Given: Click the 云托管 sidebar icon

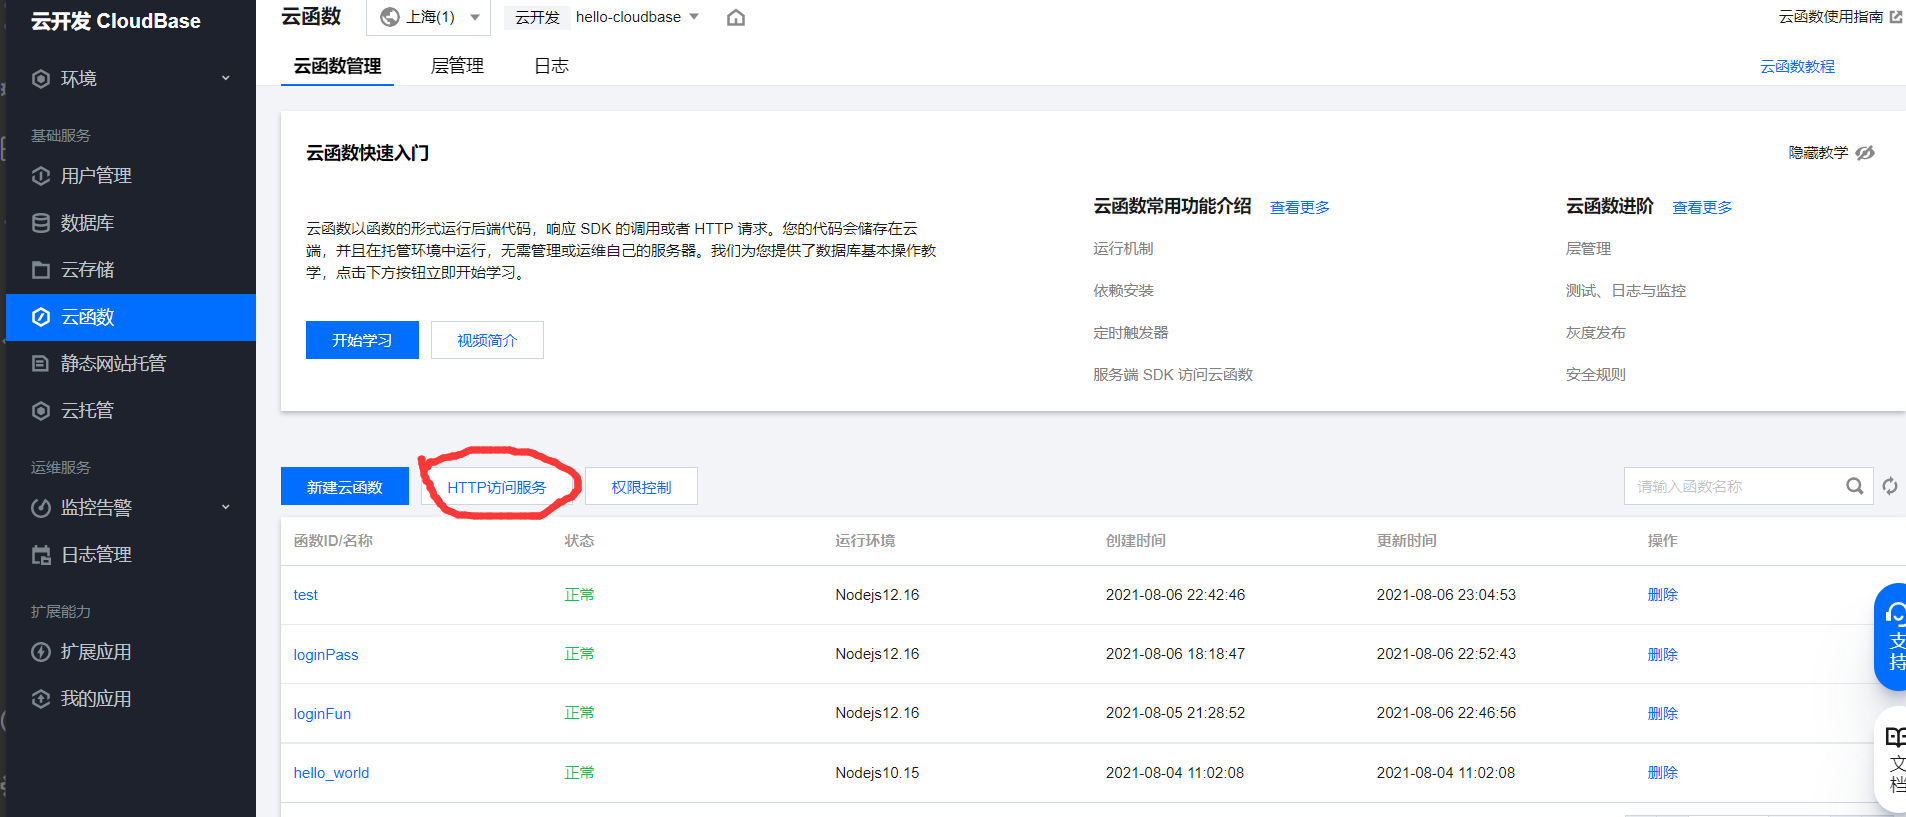Looking at the screenshot, I should tap(41, 411).
